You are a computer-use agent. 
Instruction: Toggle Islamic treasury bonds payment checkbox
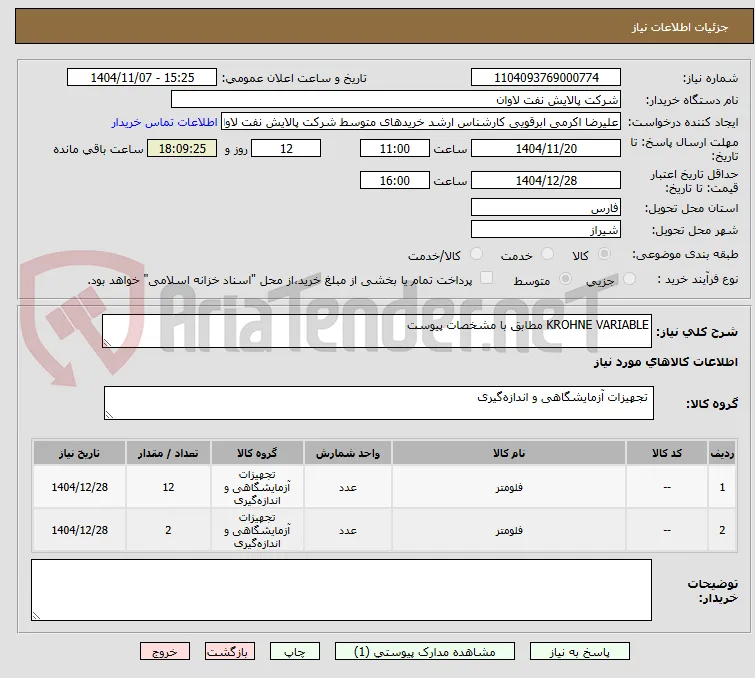point(487,278)
